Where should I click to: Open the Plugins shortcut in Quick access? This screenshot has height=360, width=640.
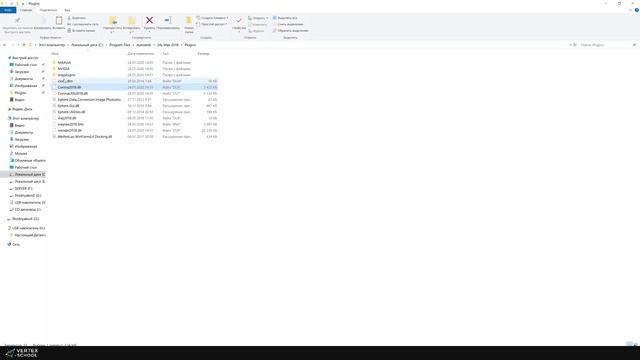pos(20,93)
